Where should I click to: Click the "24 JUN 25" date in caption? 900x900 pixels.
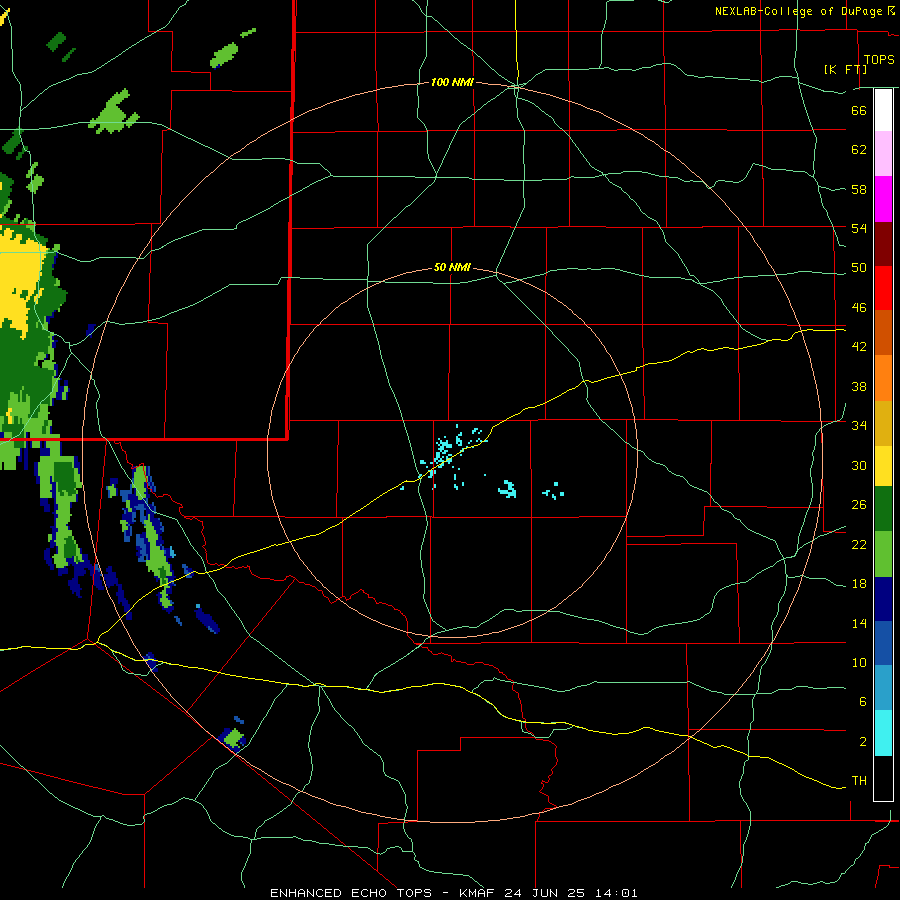[x=545, y=893]
